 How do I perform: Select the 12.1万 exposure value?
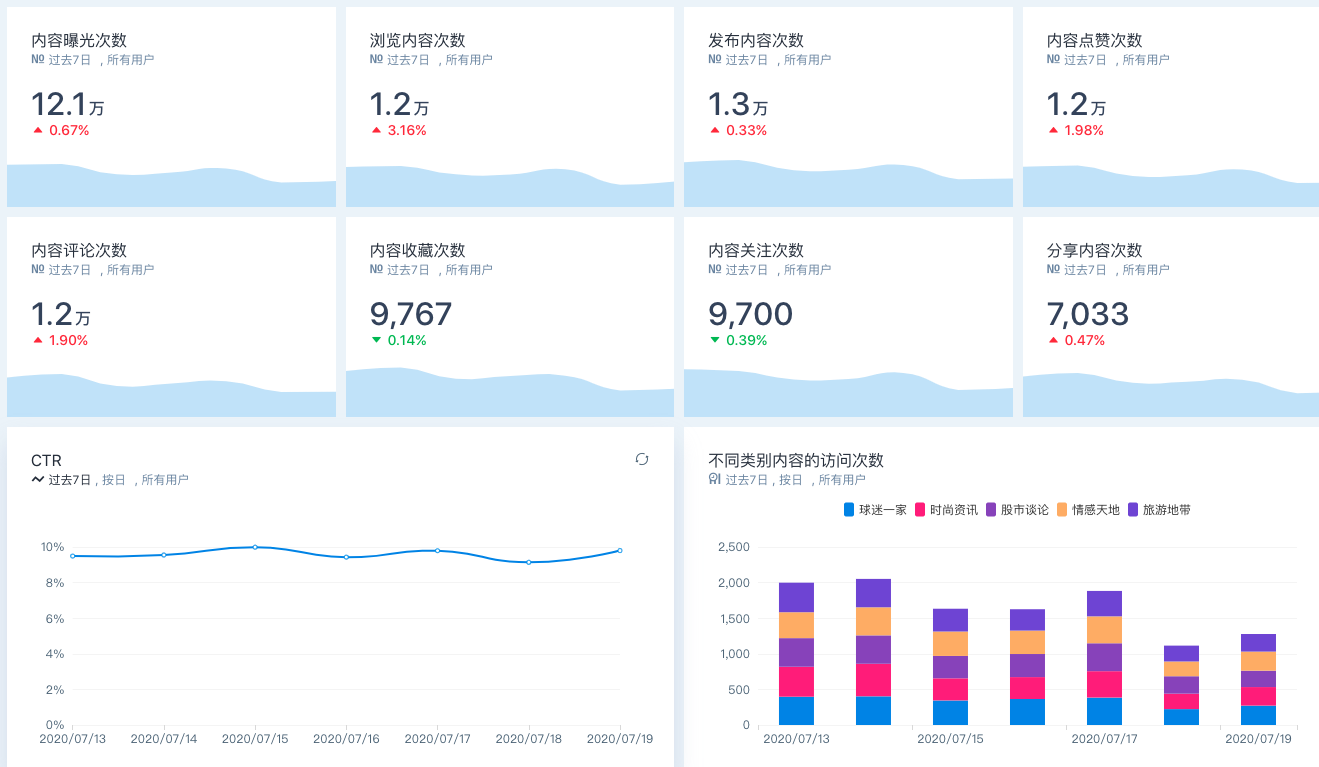pyautogui.click(x=69, y=104)
